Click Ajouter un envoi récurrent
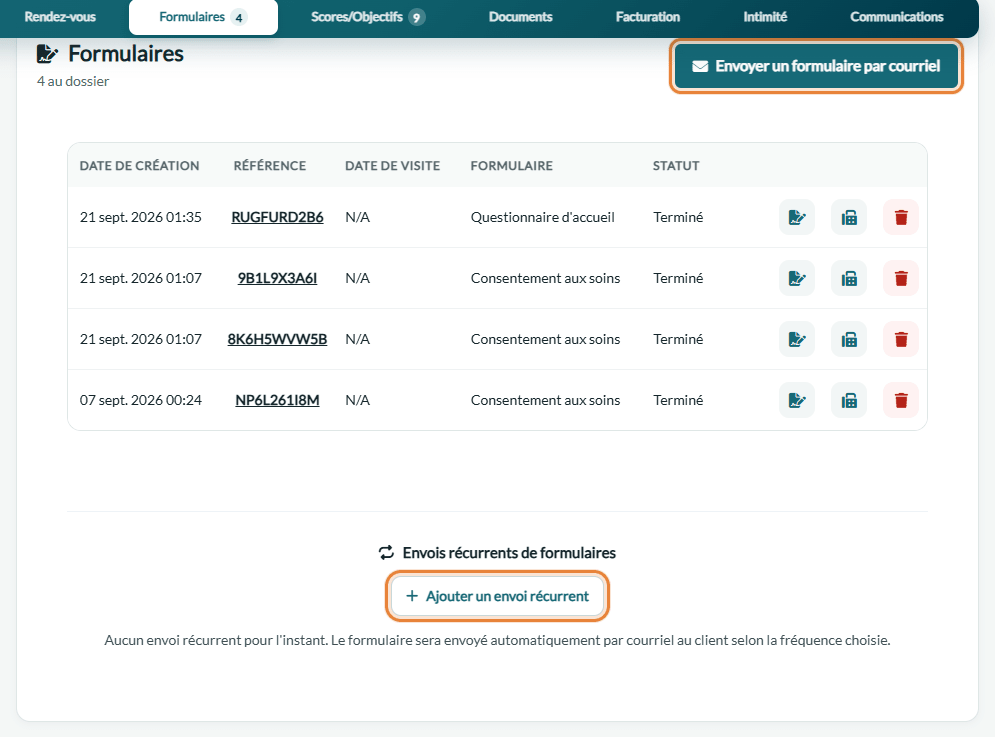Image resolution: width=995 pixels, height=737 pixels. click(498, 596)
